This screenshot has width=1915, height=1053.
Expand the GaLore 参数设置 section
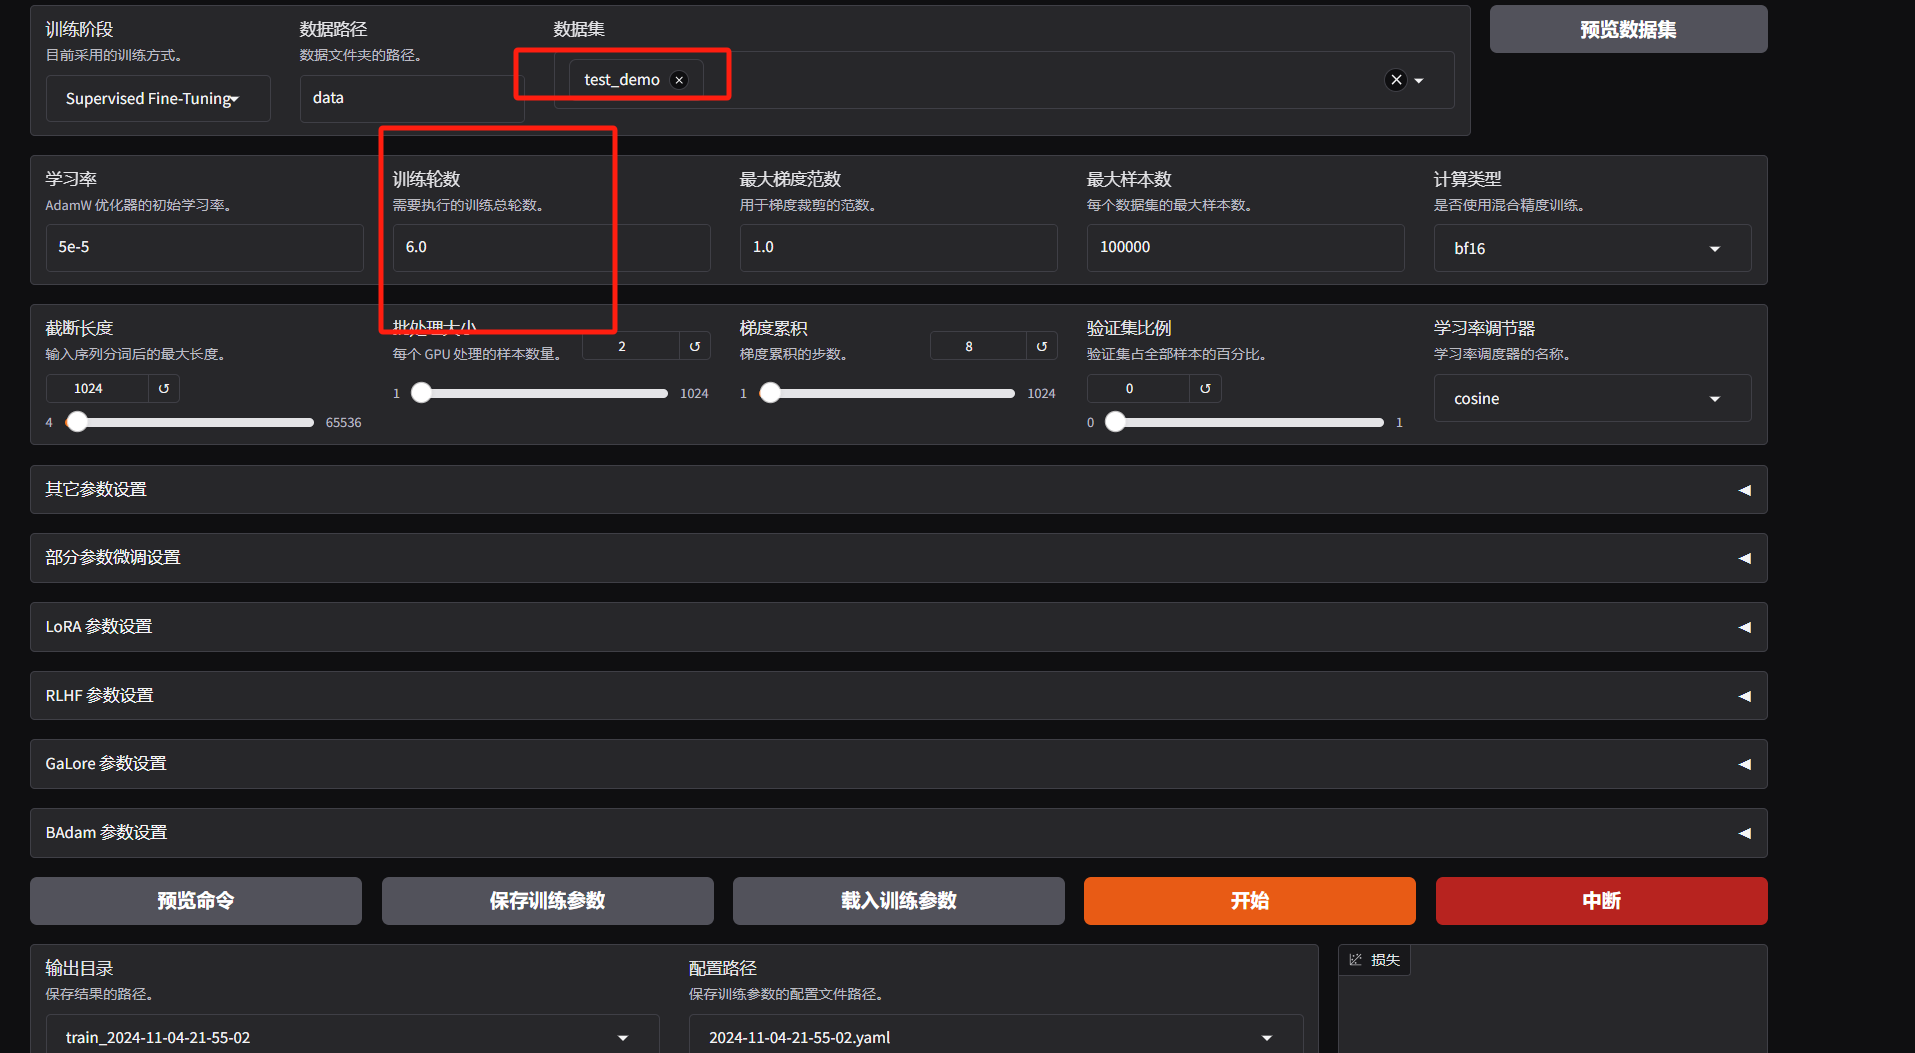pos(898,764)
